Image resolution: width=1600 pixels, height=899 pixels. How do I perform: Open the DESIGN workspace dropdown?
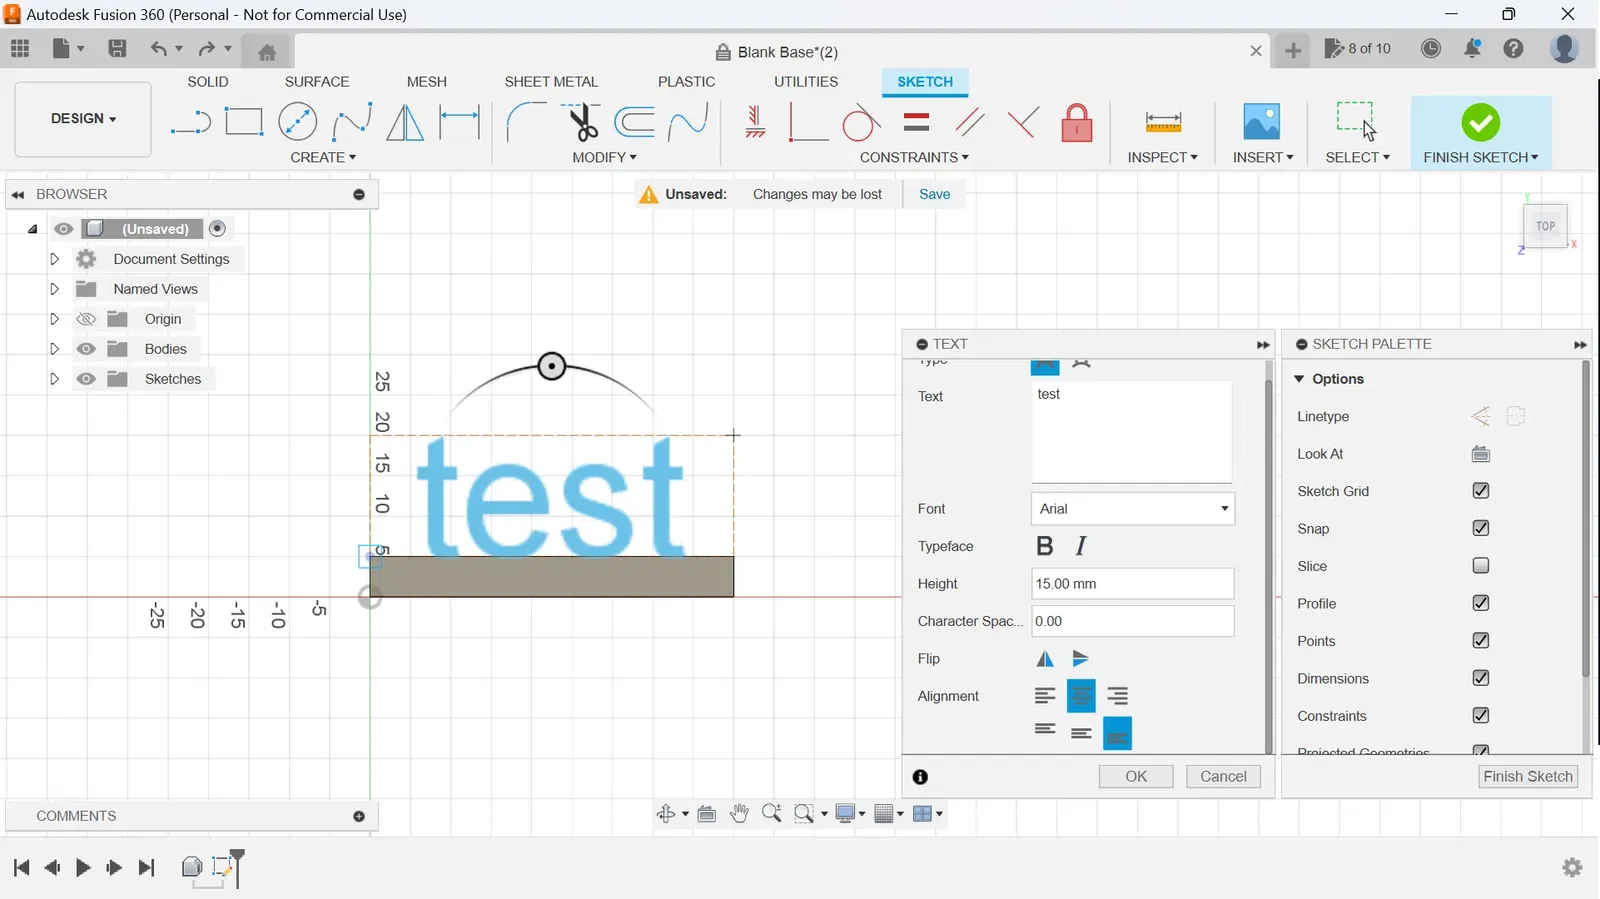tap(83, 119)
